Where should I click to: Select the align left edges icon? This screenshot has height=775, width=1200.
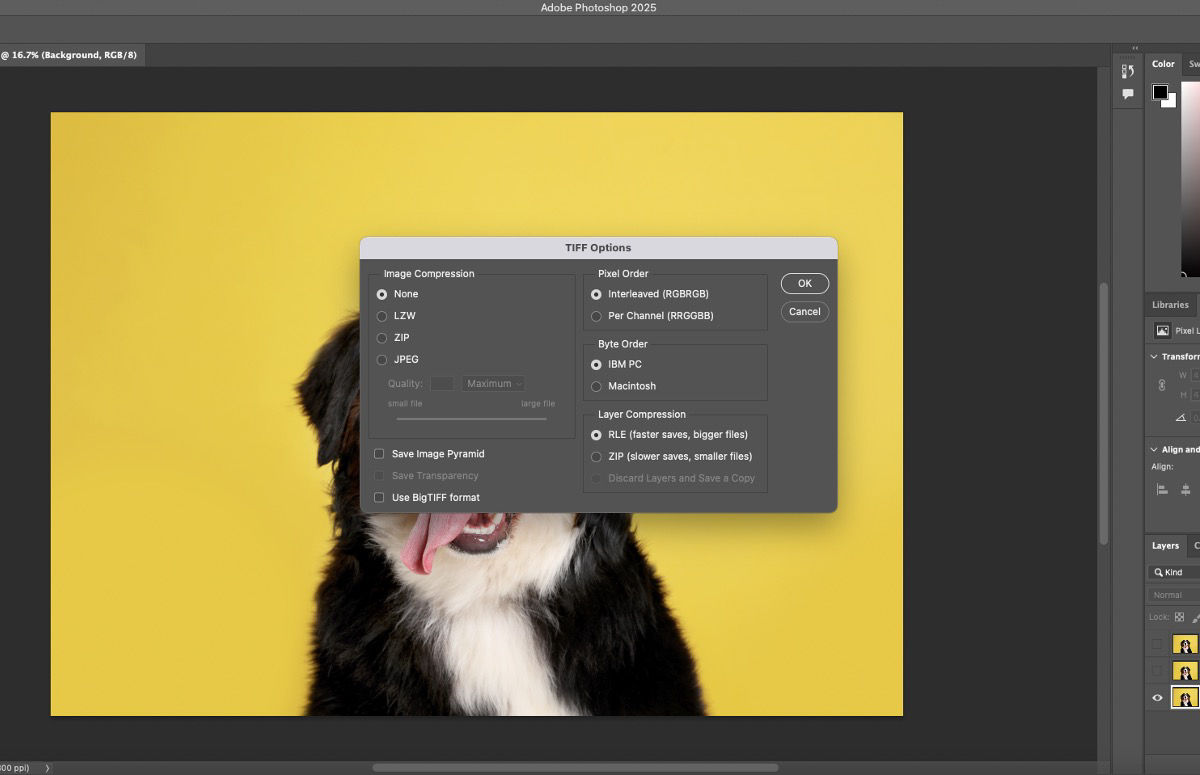[1163, 489]
